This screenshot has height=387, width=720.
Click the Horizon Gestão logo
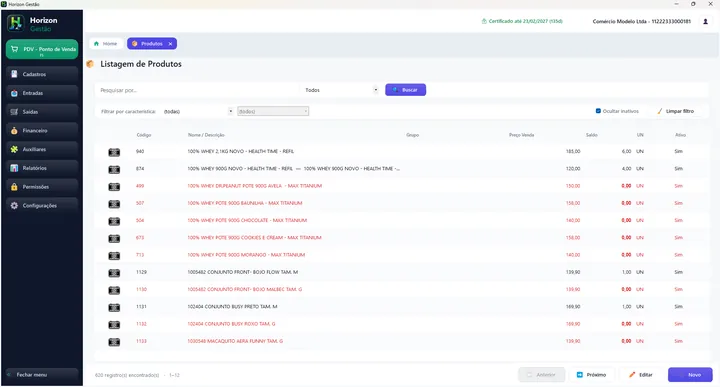click(x=15, y=23)
